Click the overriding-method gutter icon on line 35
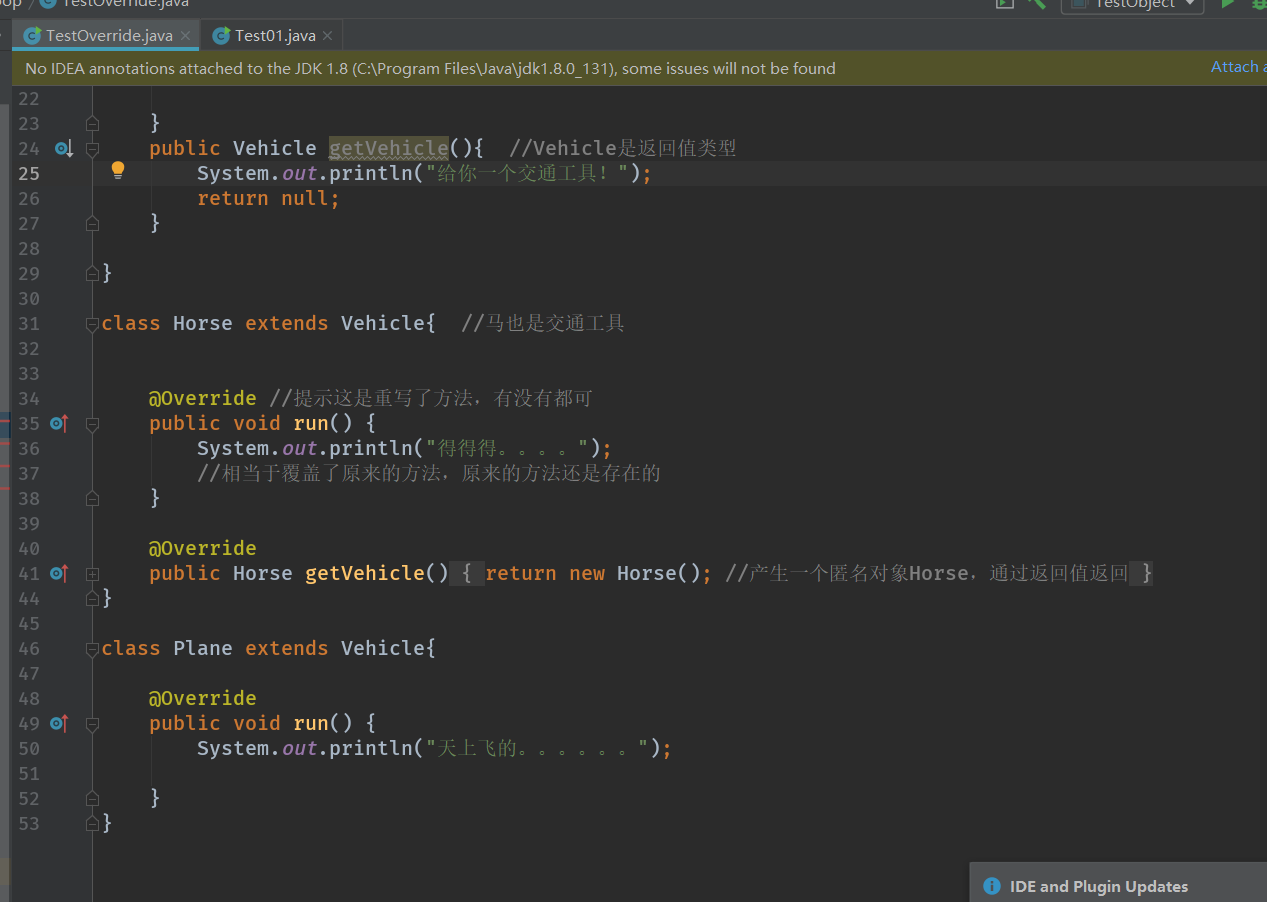The image size is (1267, 902). (61, 423)
